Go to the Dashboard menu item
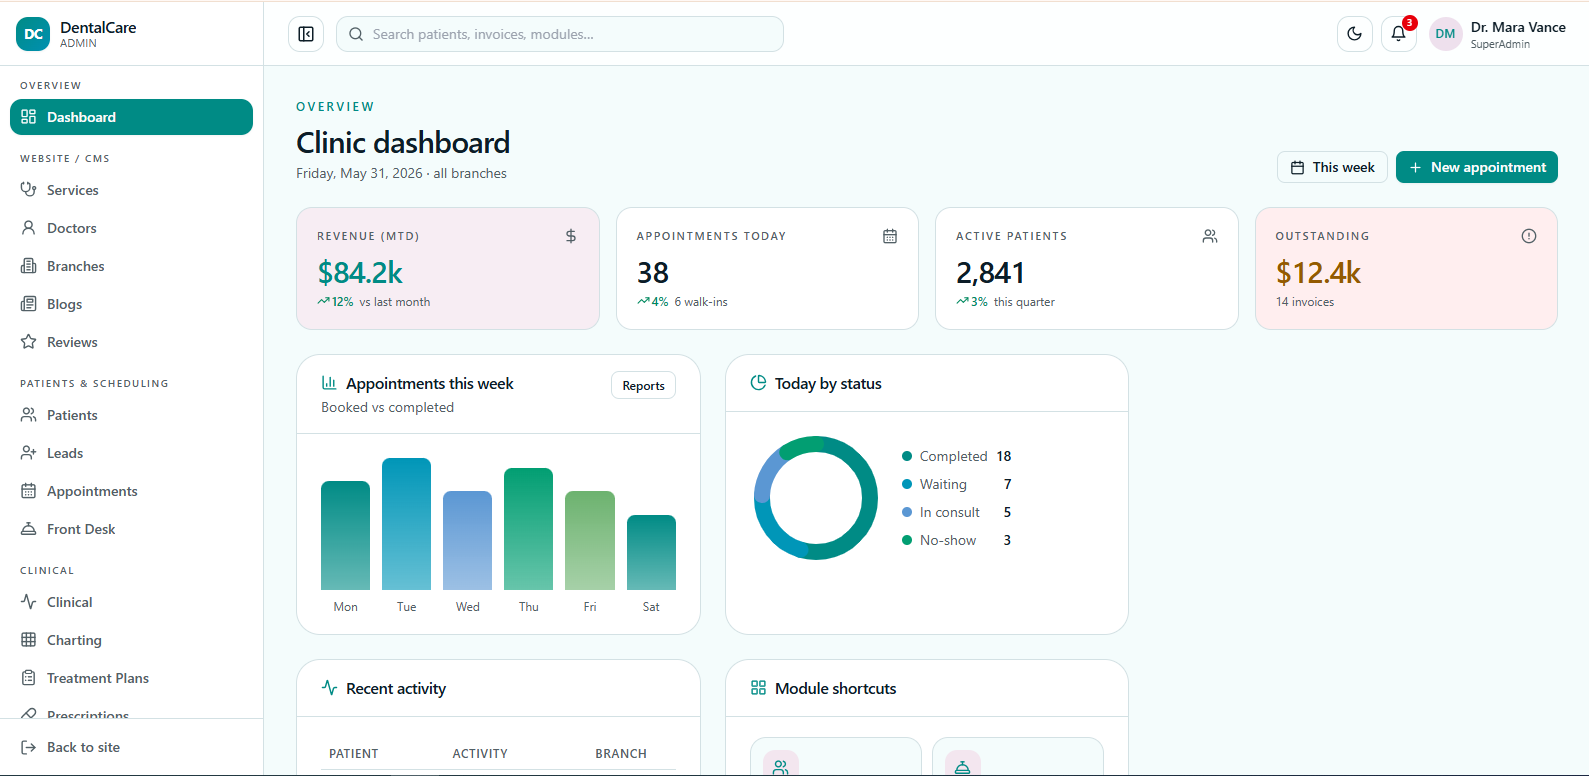The height and width of the screenshot is (776, 1589). click(x=131, y=117)
